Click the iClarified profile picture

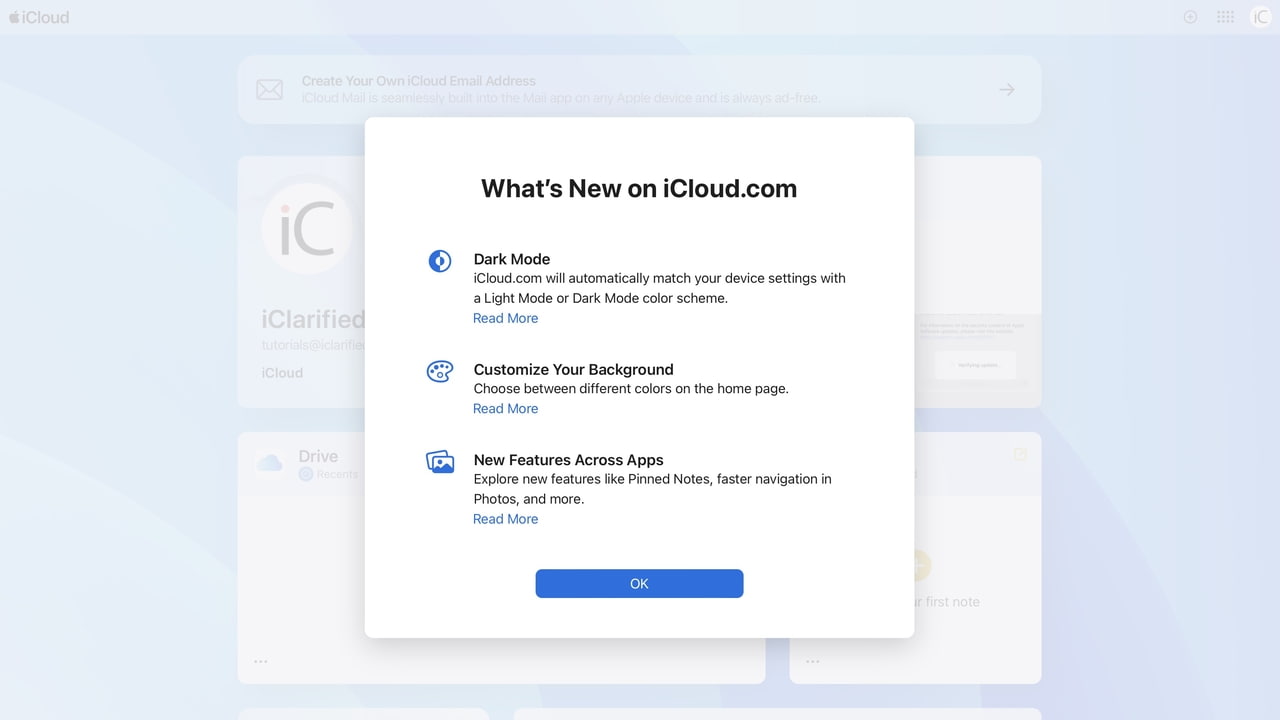pos(307,227)
